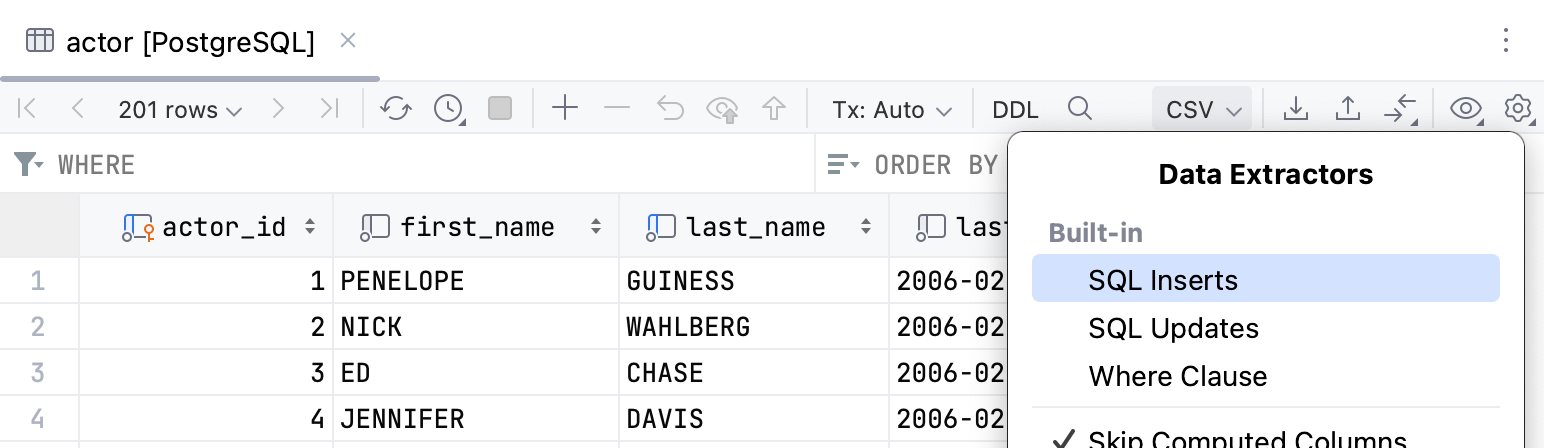
Task: Click the compare data arrows icon
Action: [x=1401, y=109]
